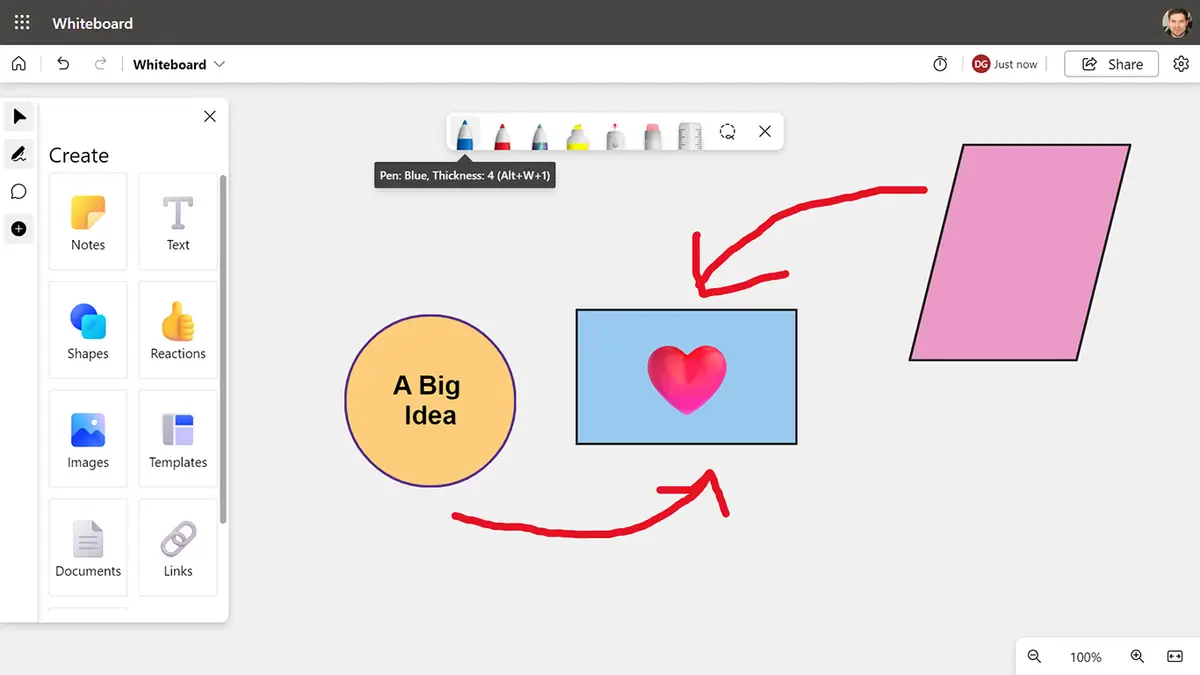Activate the lasso select tool

click(x=728, y=132)
